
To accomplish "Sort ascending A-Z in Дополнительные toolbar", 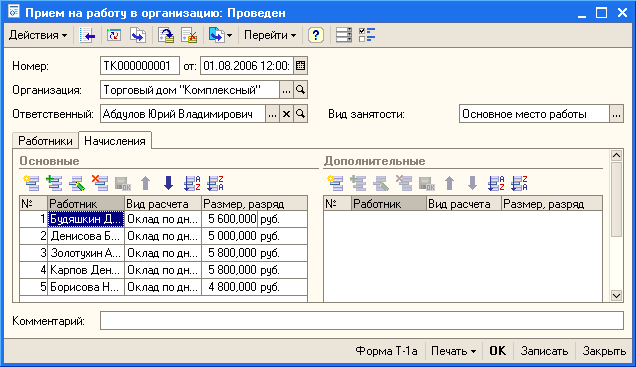I will click(x=496, y=183).
